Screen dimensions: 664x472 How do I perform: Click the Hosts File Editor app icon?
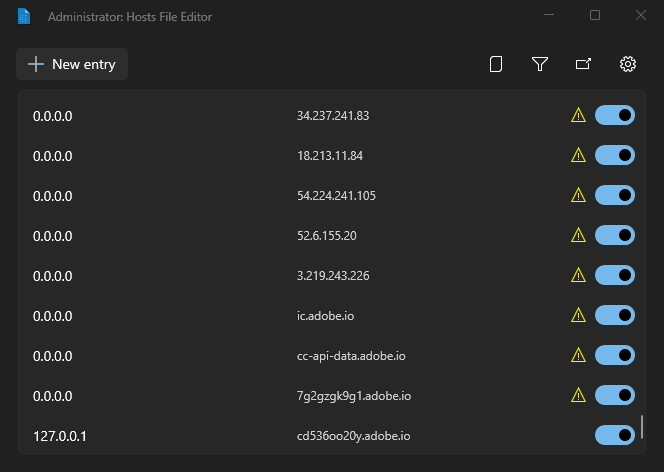pyautogui.click(x=24, y=17)
